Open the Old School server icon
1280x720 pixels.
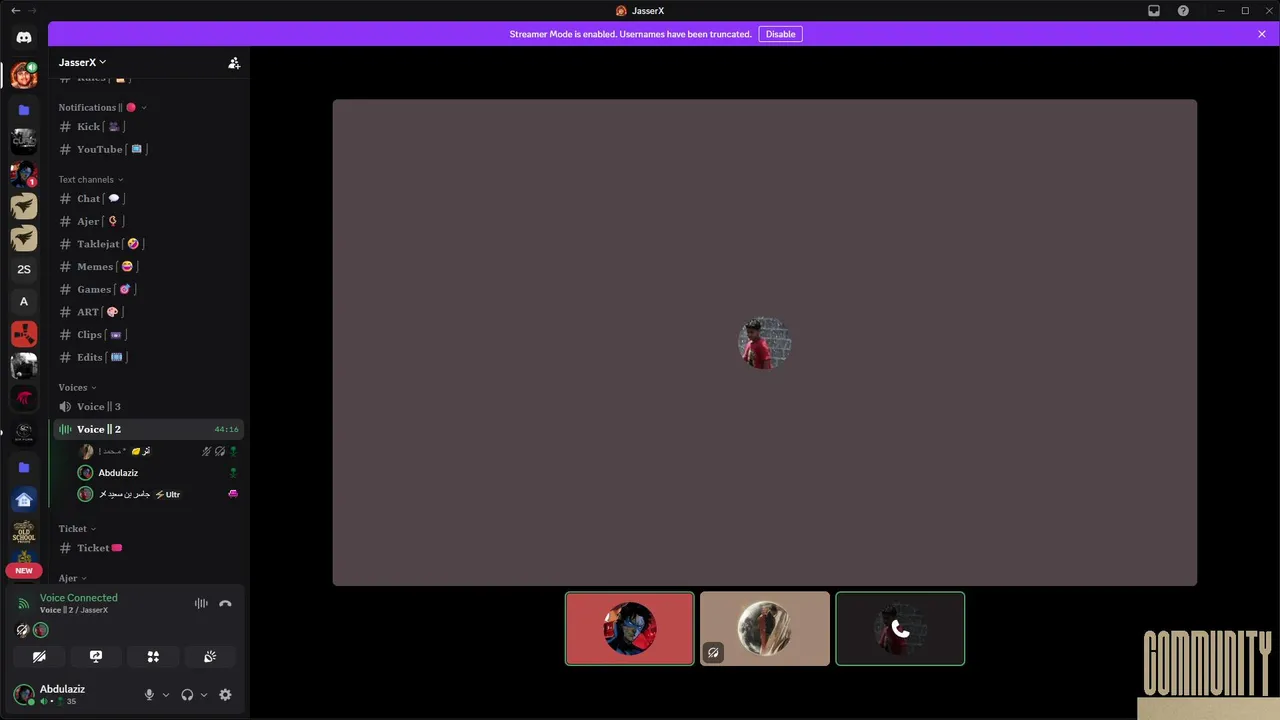pos(24,532)
